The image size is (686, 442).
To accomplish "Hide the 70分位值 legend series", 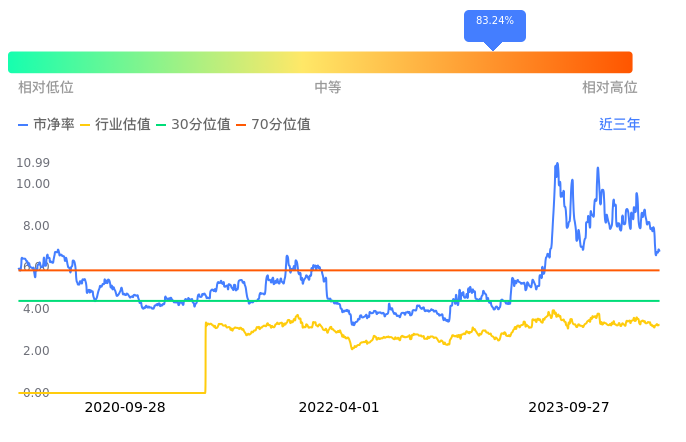I will (272, 125).
